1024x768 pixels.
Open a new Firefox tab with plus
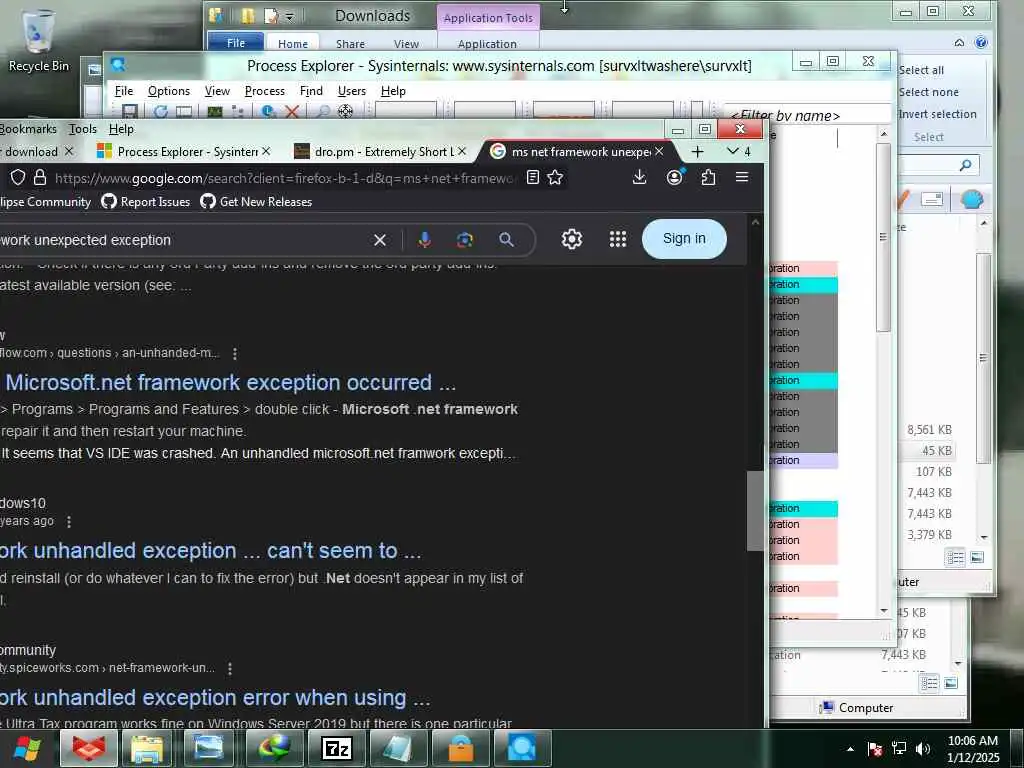pos(697,152)
